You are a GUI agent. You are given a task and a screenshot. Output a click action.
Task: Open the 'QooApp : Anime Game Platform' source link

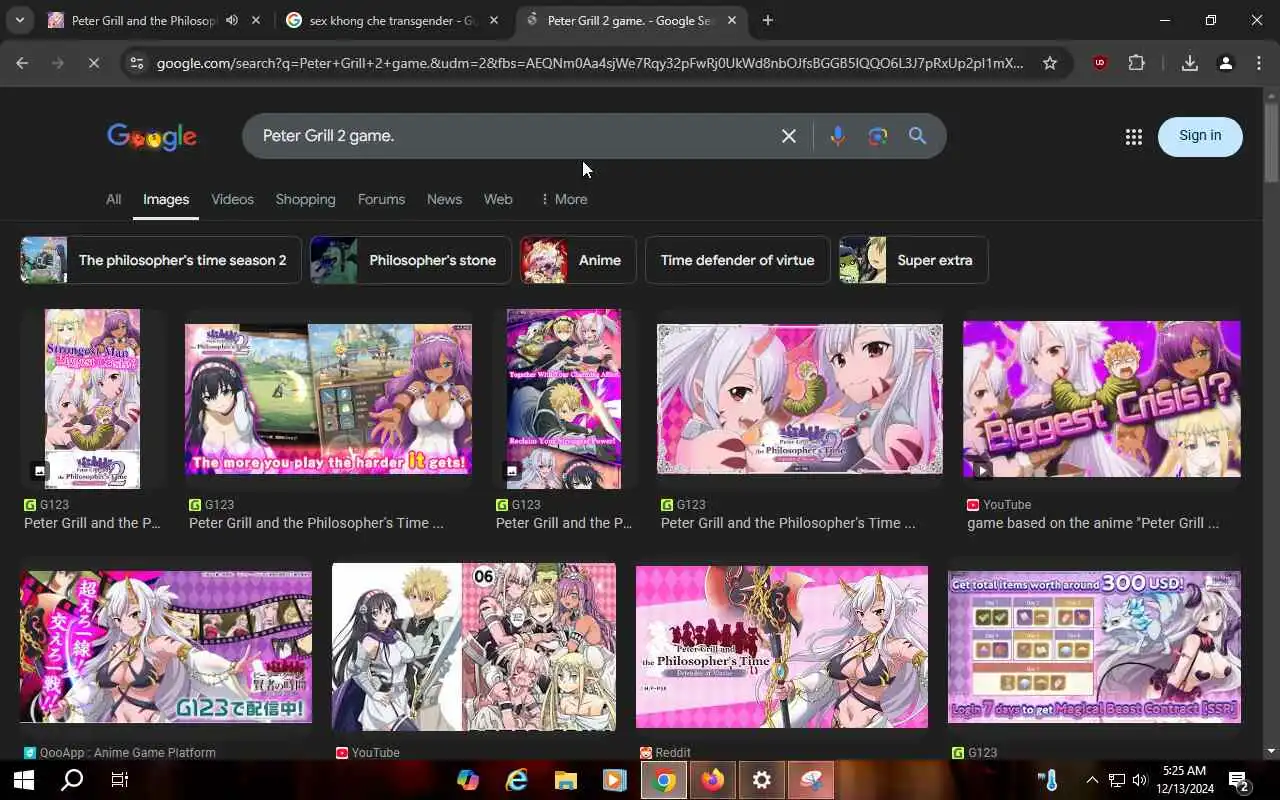pyautogui.click(x=127, y=753)
